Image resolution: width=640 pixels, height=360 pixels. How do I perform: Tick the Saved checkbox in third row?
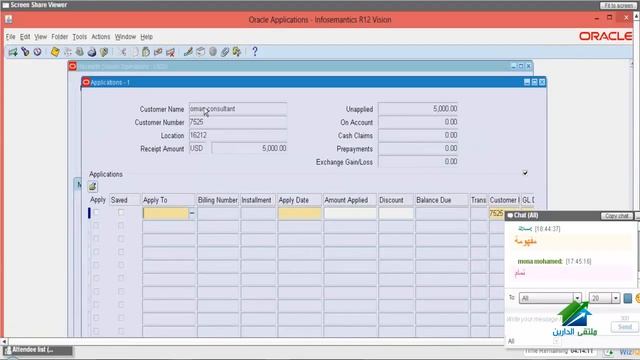[x=121, y=239]
